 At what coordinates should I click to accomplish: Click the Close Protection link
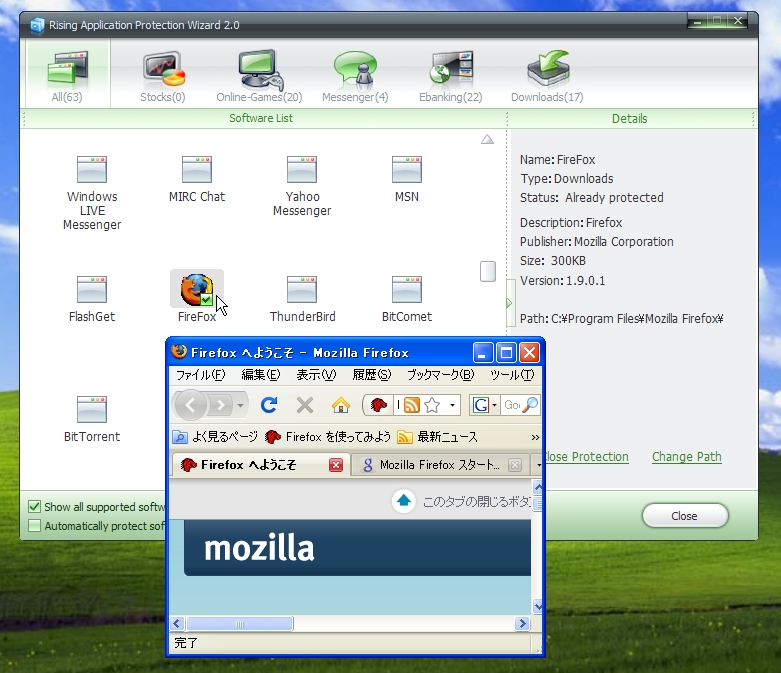pyautogui.click(x=587, y=456)
